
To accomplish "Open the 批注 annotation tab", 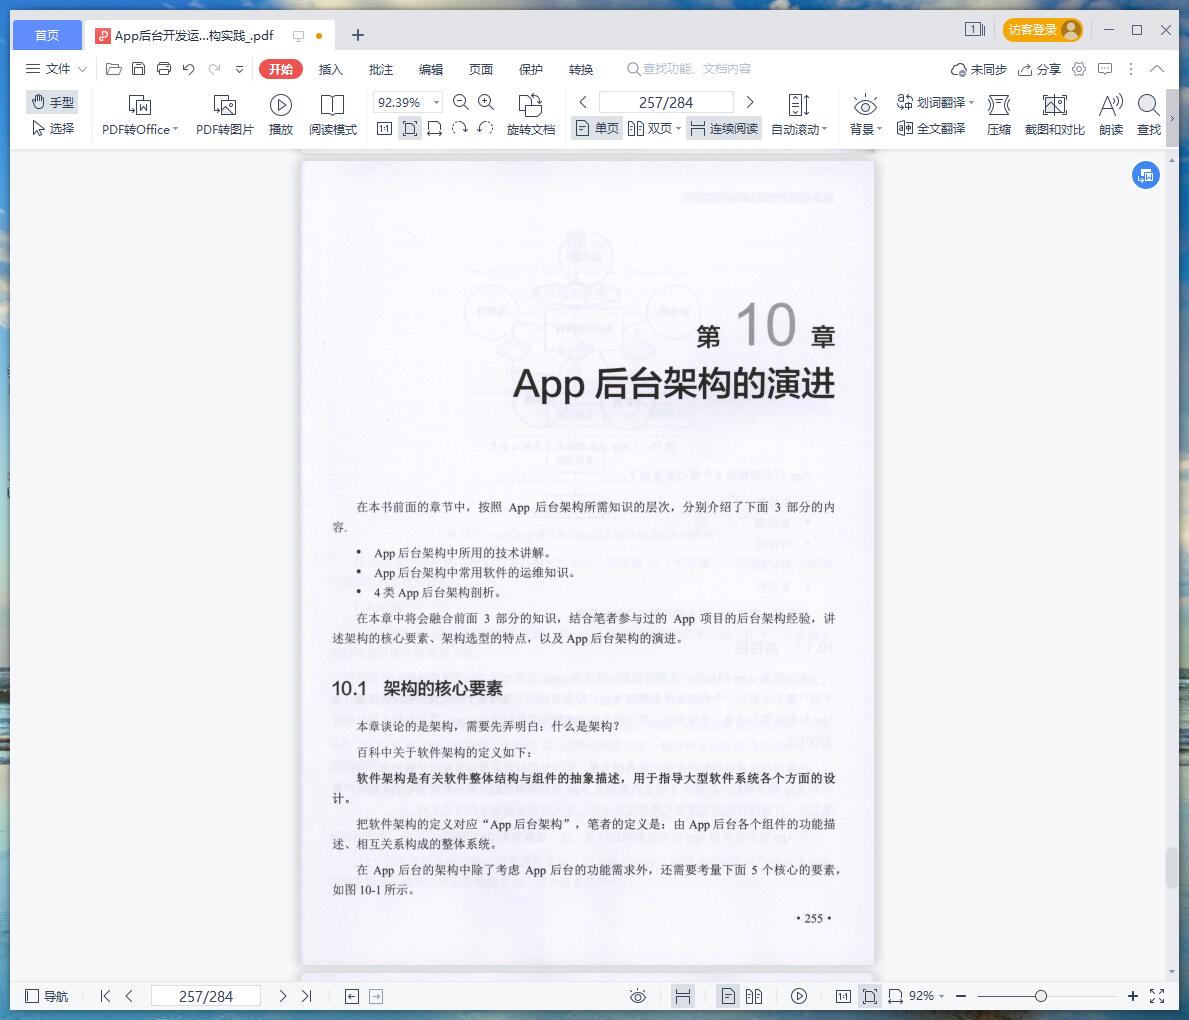I will tap(381, 69).
